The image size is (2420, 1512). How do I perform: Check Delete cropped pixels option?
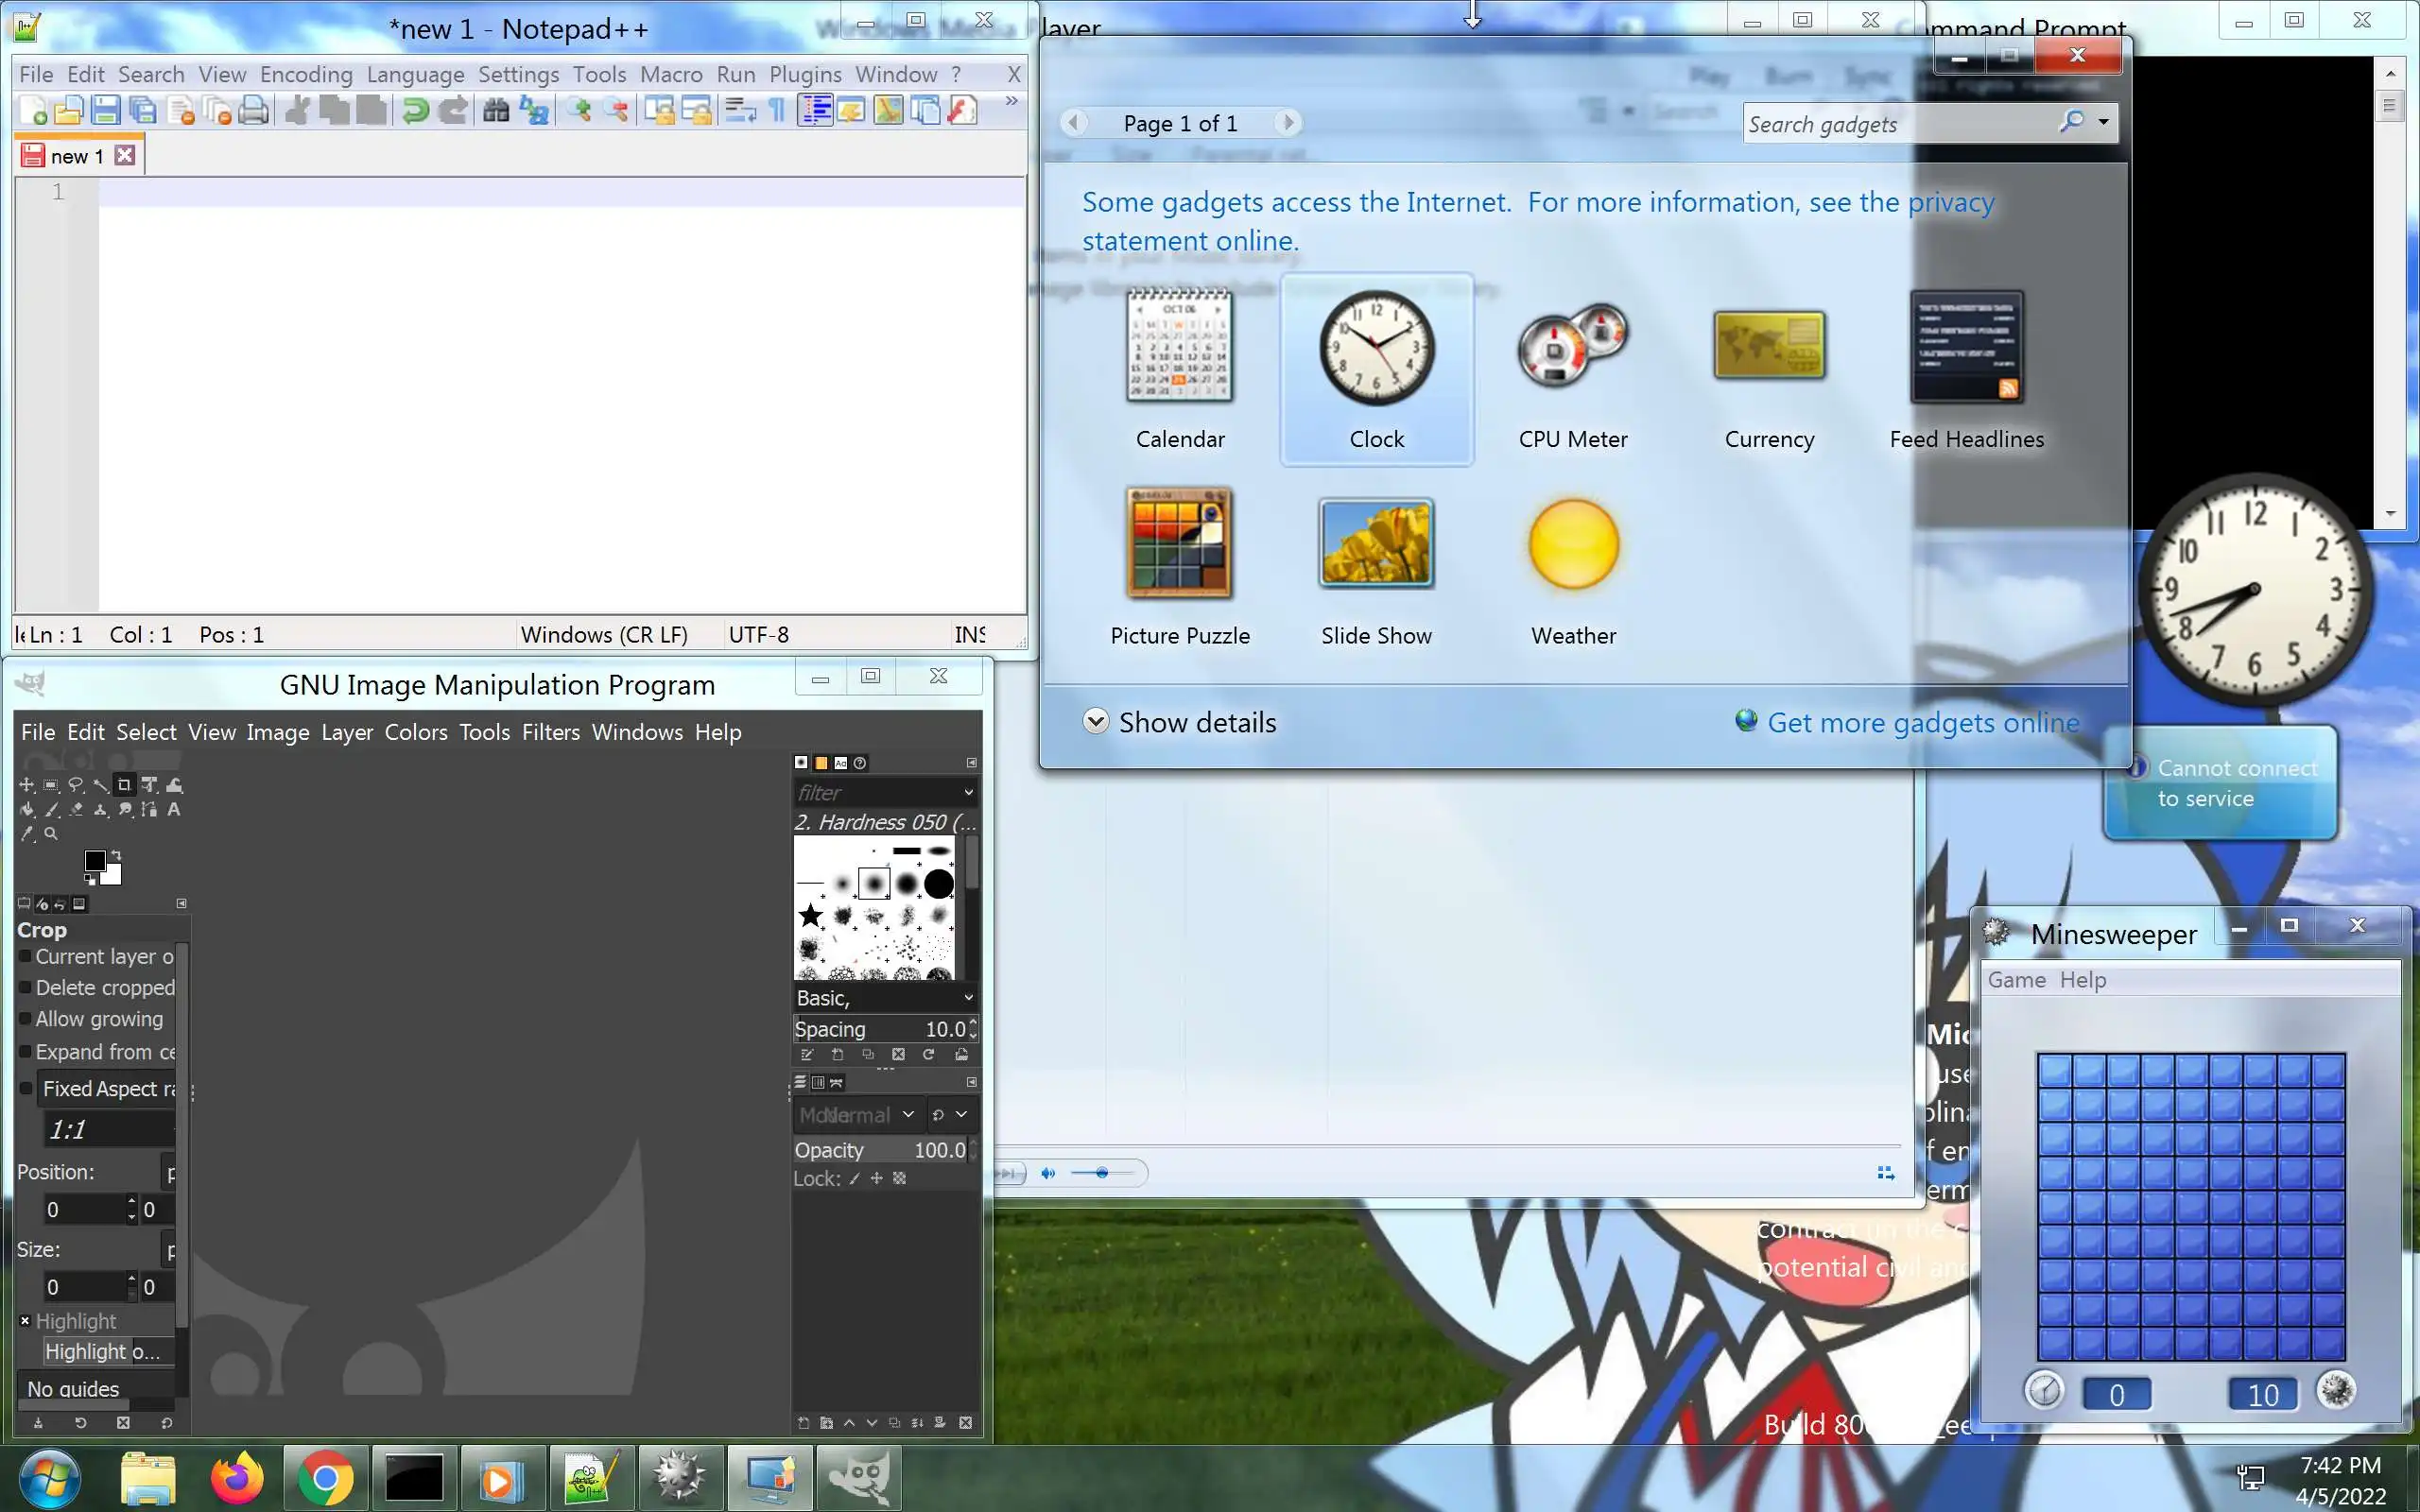pyautogui.click(x=26, y=988)
